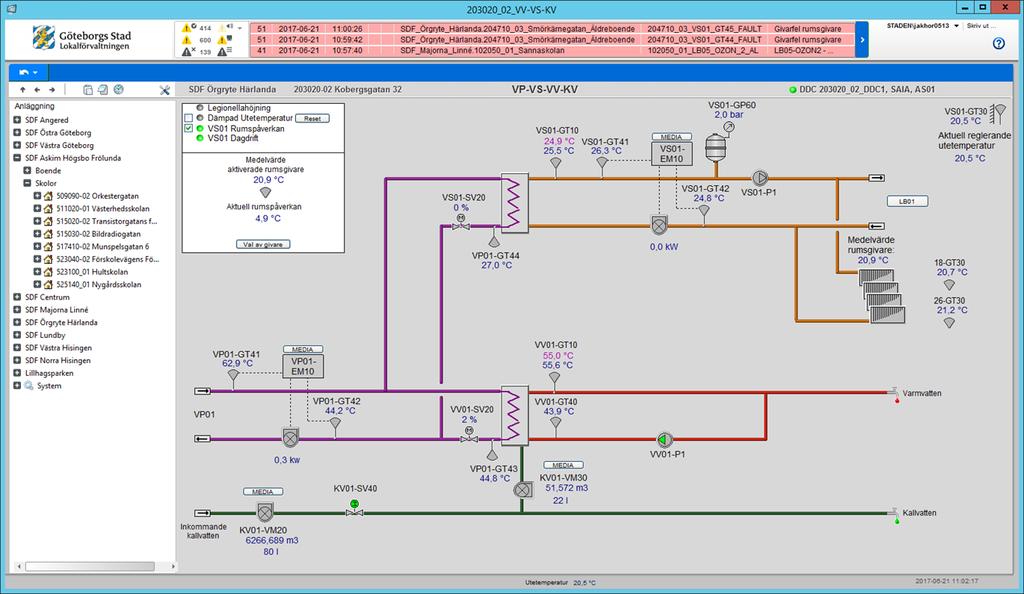The height and width of the screenshot is (594, 1024).
Task: Click the VS01-EM10 energy meter box
Action: [671, 153]
